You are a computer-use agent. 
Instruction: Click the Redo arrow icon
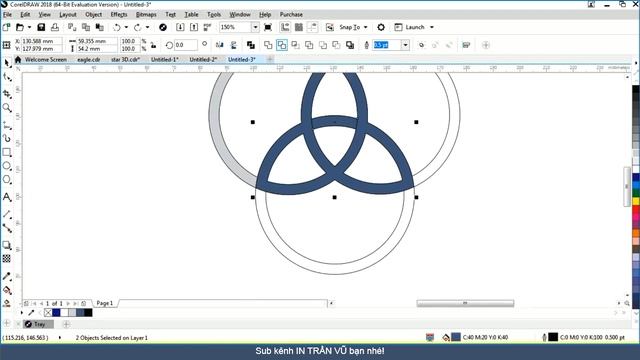(138, 27)
